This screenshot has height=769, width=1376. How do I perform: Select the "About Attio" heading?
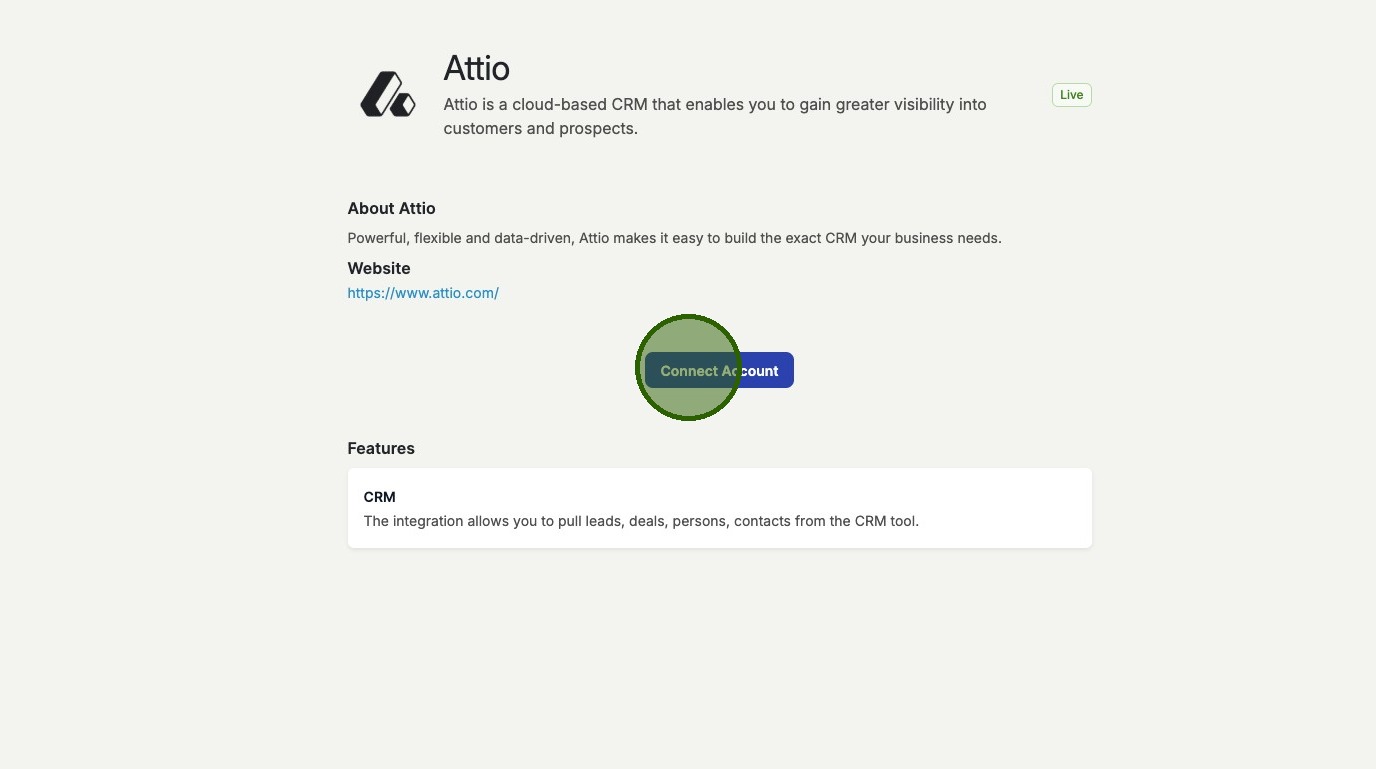click(x=391, y=208)
